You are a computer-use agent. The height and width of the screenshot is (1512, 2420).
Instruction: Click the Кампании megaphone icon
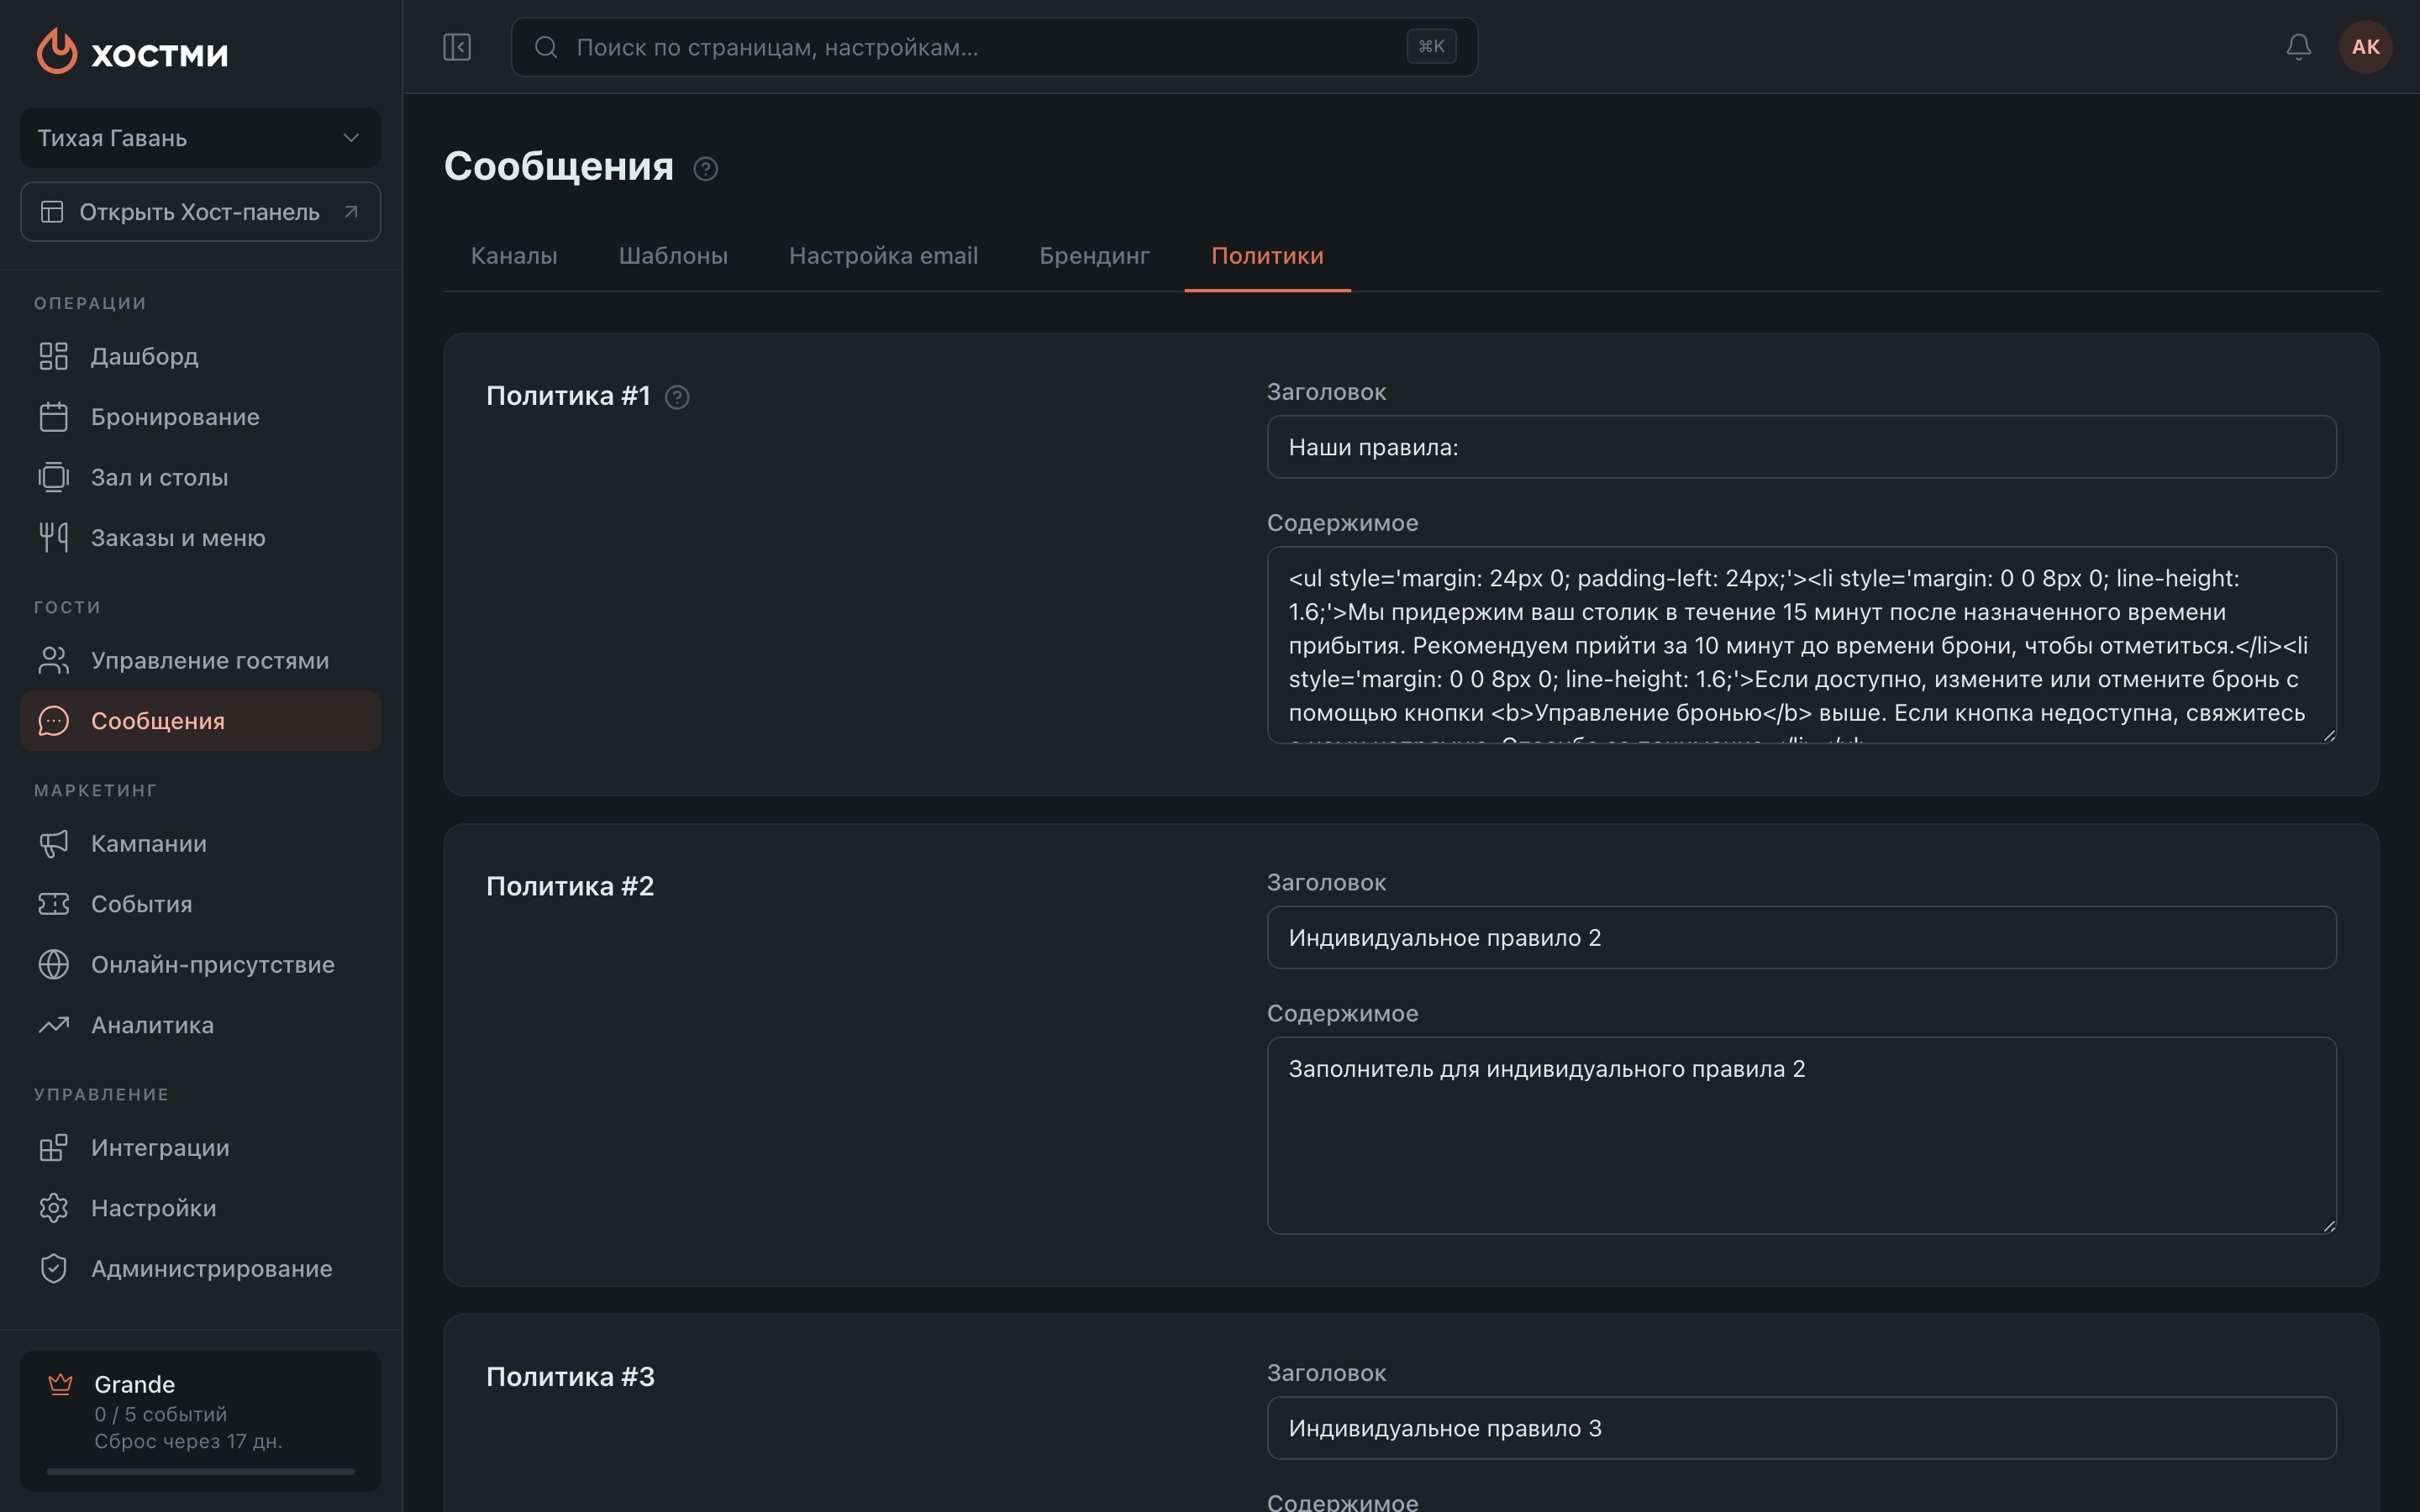(54, 843)
